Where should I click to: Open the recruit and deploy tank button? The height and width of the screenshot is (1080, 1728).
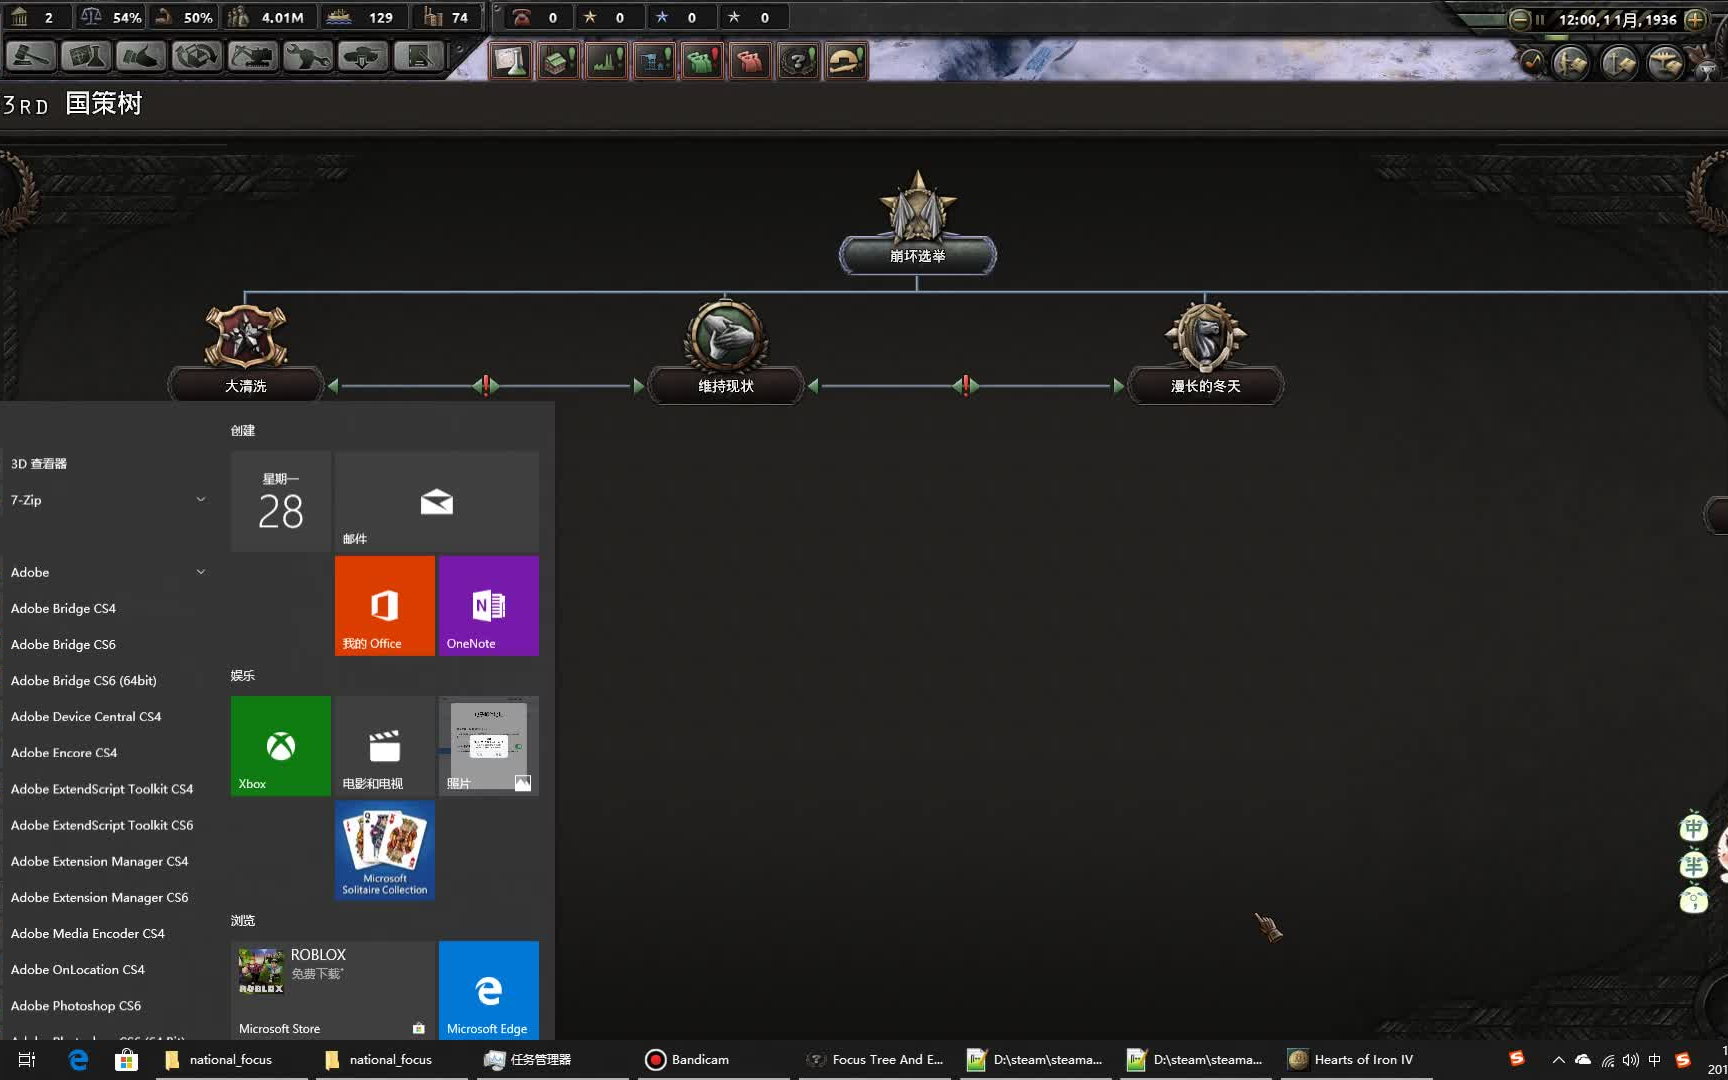point(363,57)
